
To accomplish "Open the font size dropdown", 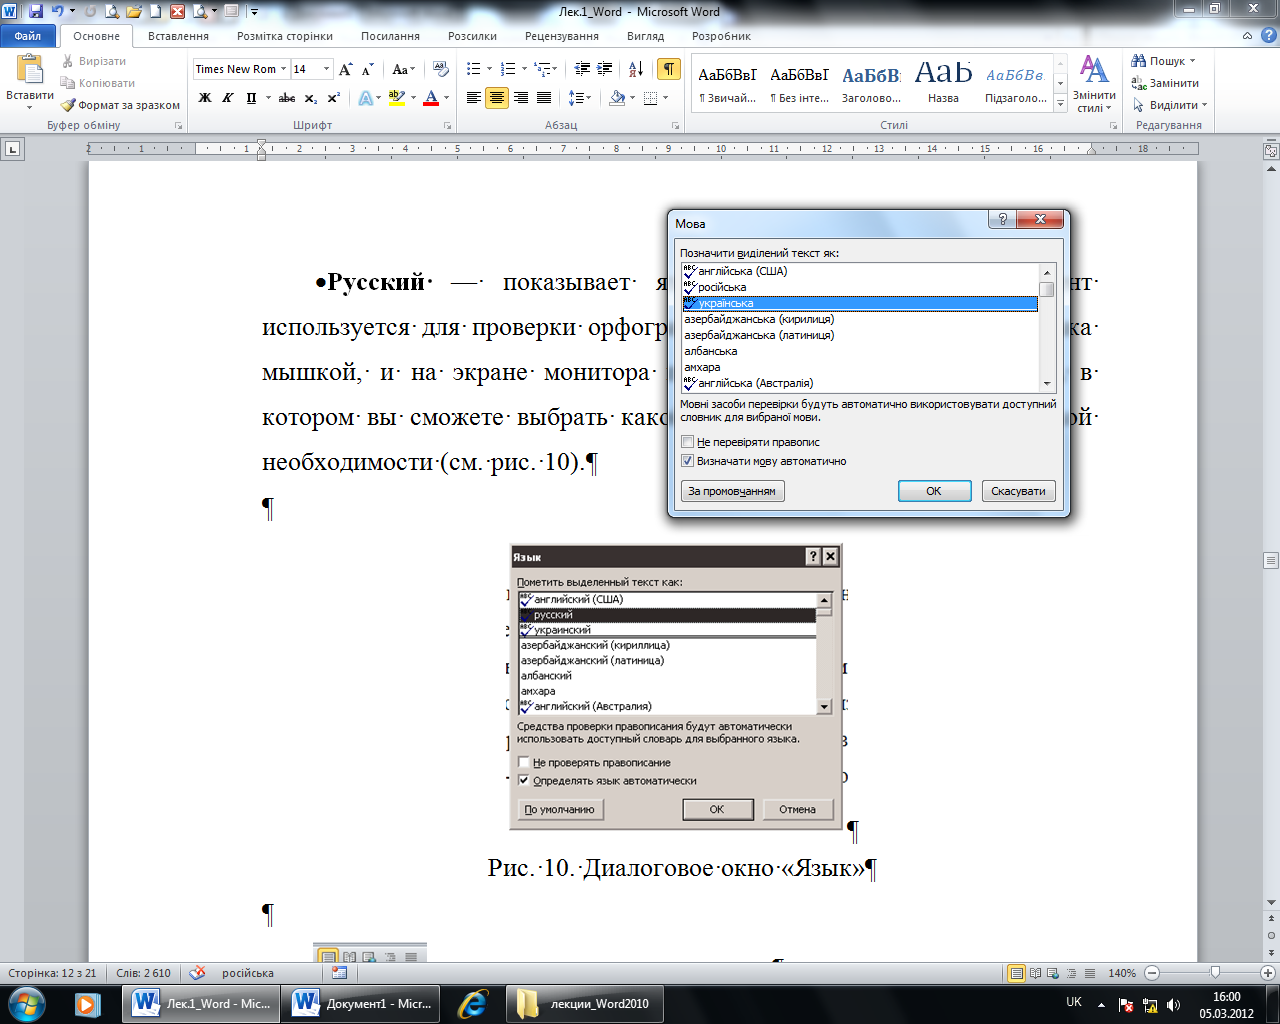I will click(x=326, y=69).
